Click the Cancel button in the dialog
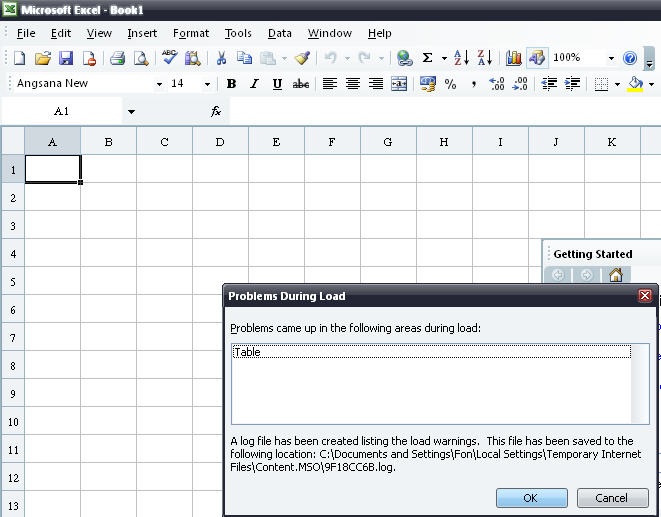 click(x=612, y=497)
